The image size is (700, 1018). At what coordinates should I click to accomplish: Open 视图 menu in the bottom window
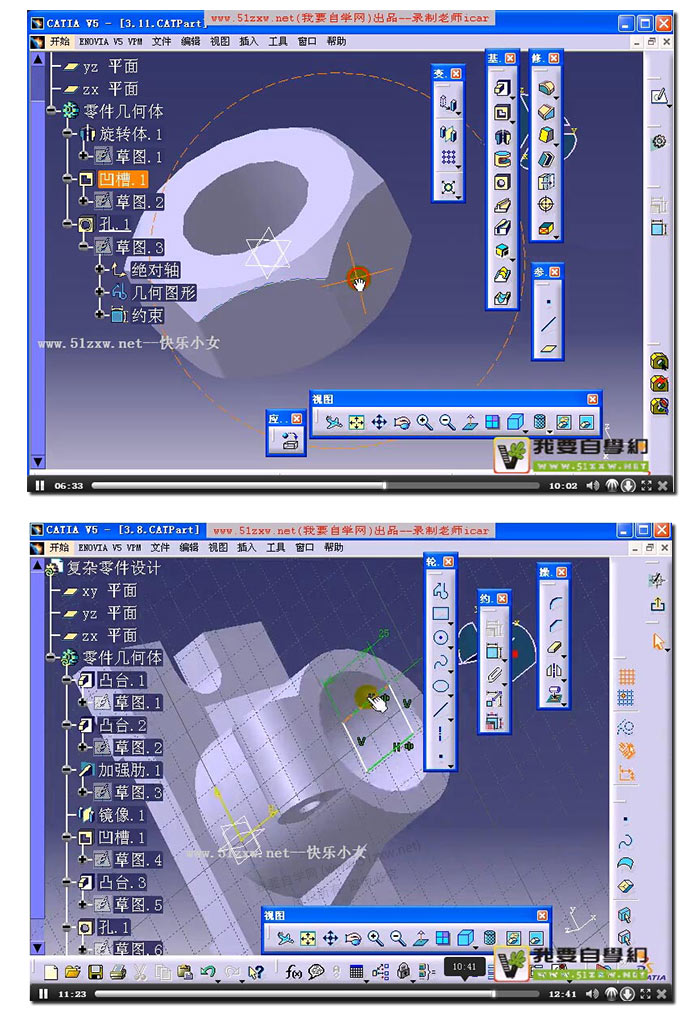218,547
